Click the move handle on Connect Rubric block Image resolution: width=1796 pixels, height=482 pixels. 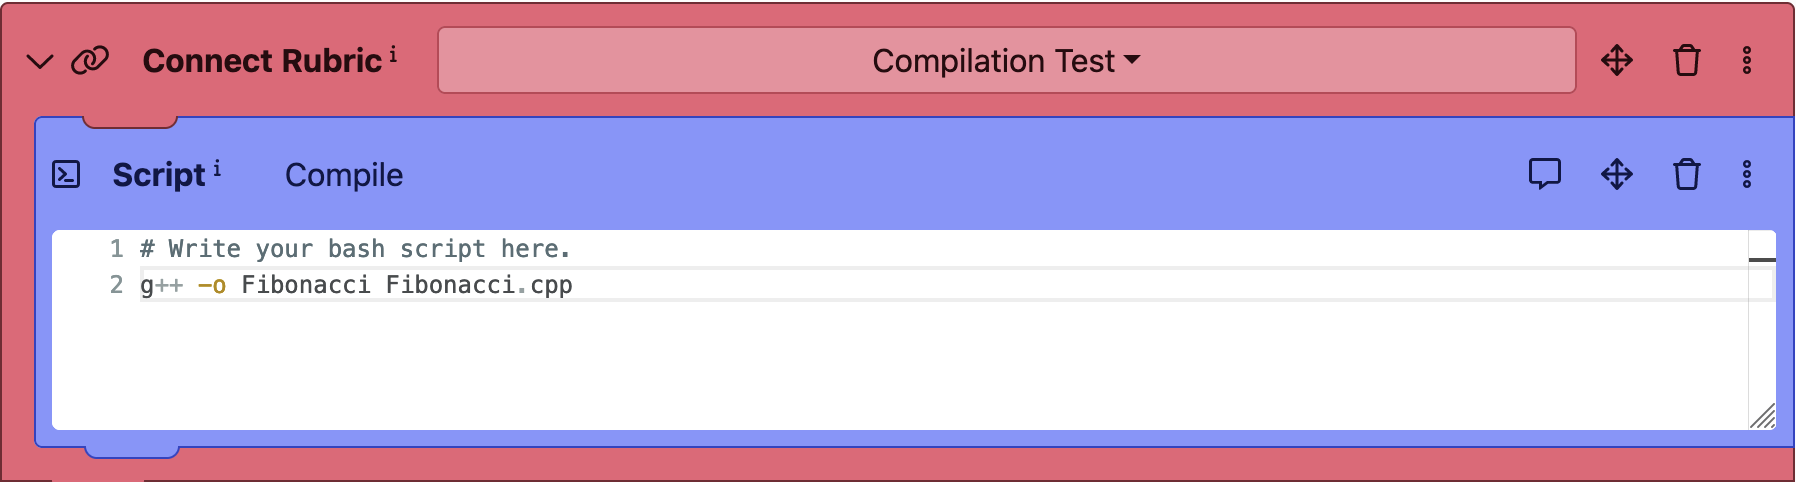tap(1617, 61)
